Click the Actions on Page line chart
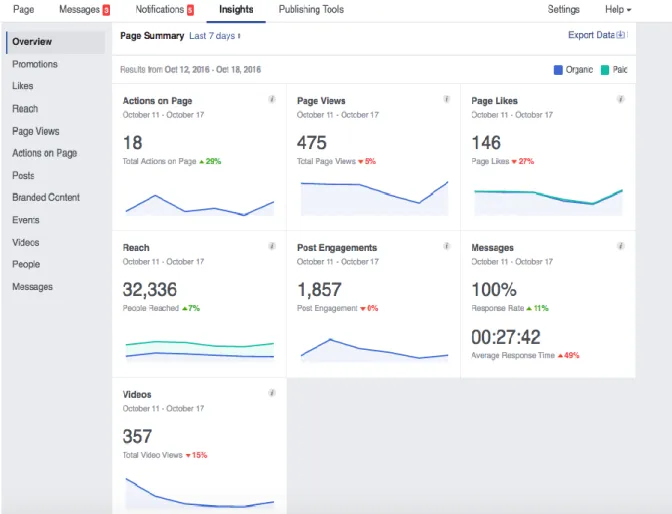Image resolution: width=672 pixels, height=514 pixels. click(200, 205)
